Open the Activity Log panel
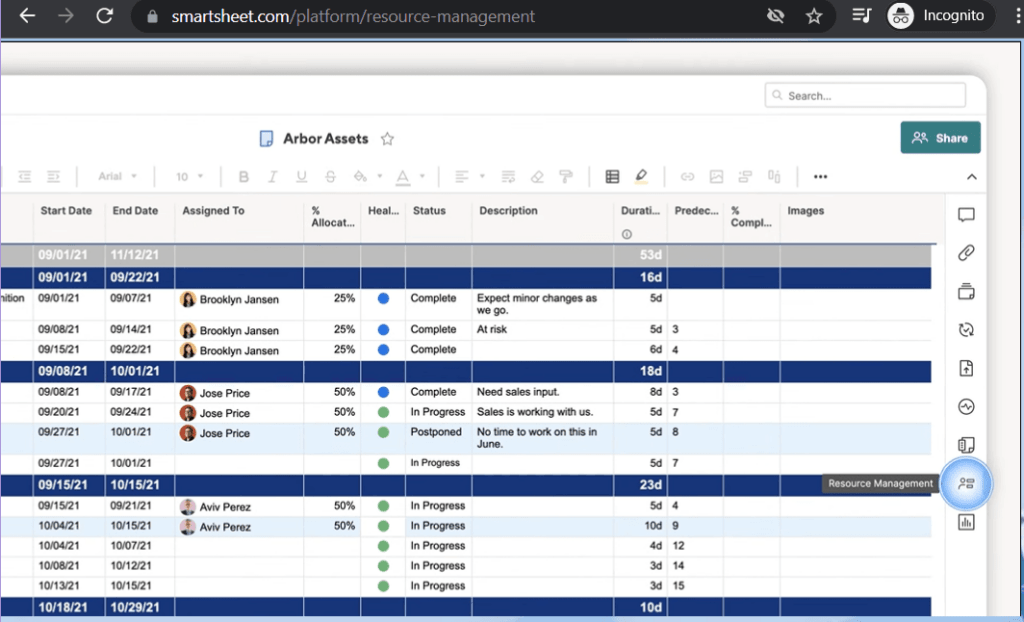Screen dimensions: 1024x622 (x=965, y=406)
